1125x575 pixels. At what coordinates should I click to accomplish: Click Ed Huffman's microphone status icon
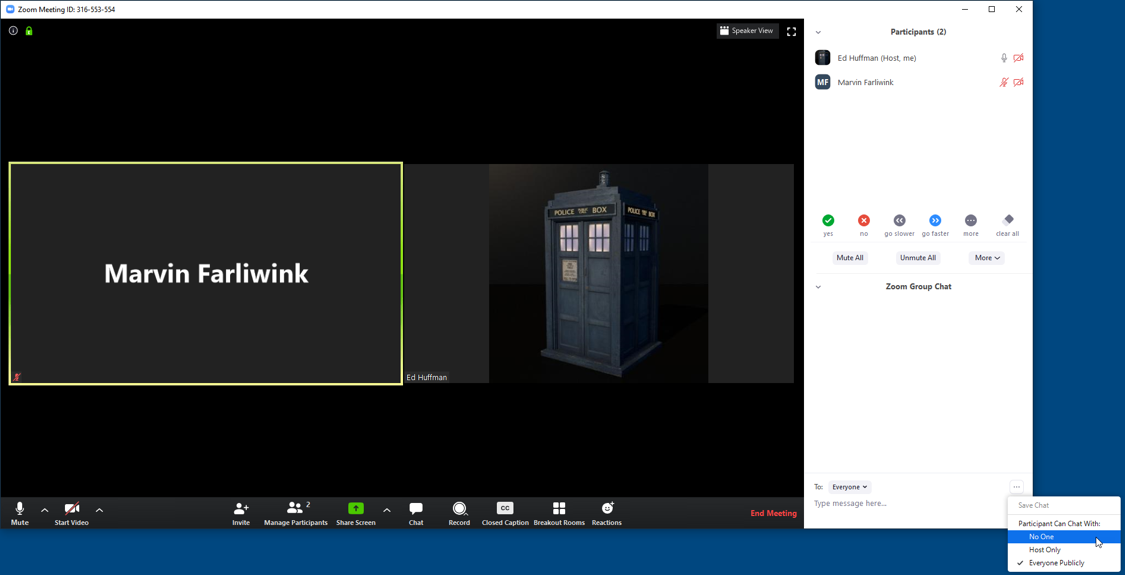tap(1004, 58)
